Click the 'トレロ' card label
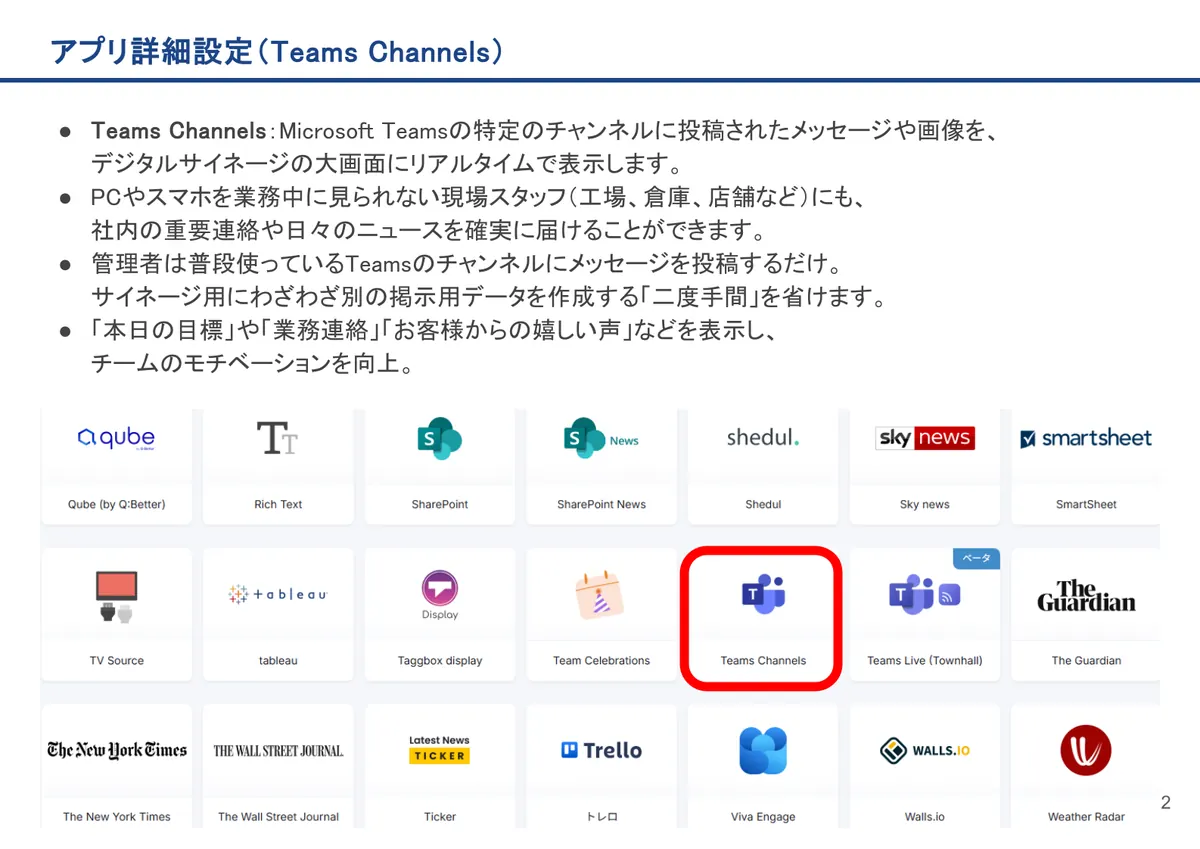1200x849 pixels. 602,816
